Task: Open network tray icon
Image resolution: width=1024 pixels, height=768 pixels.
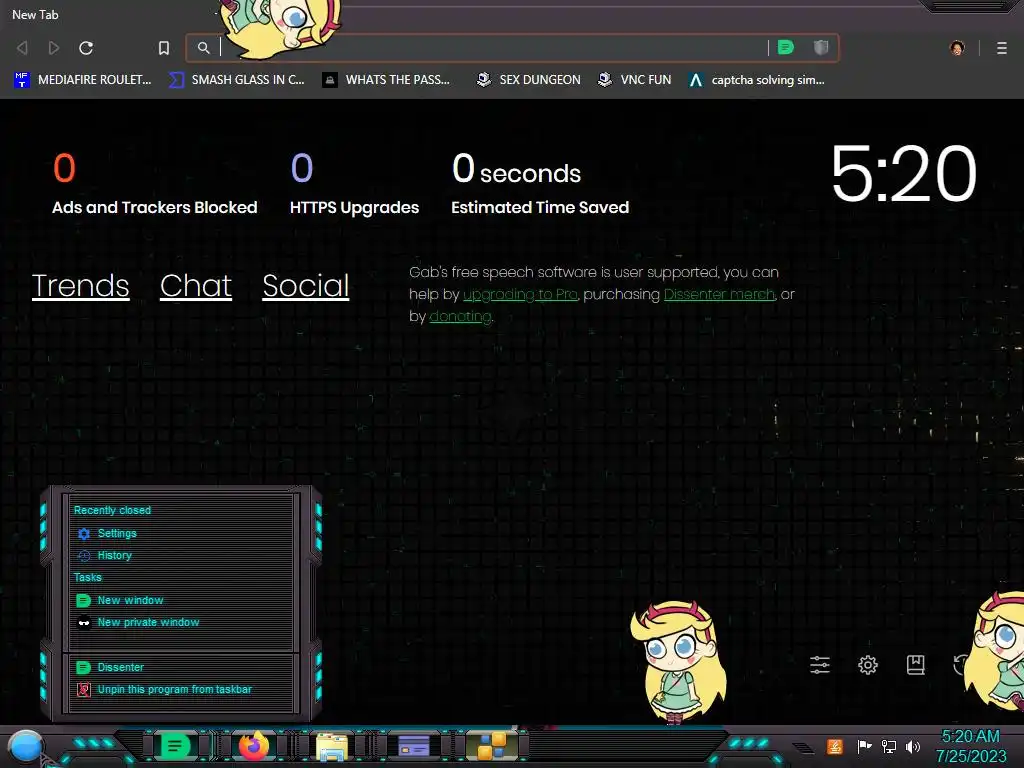Action: (x=889, y=746)
